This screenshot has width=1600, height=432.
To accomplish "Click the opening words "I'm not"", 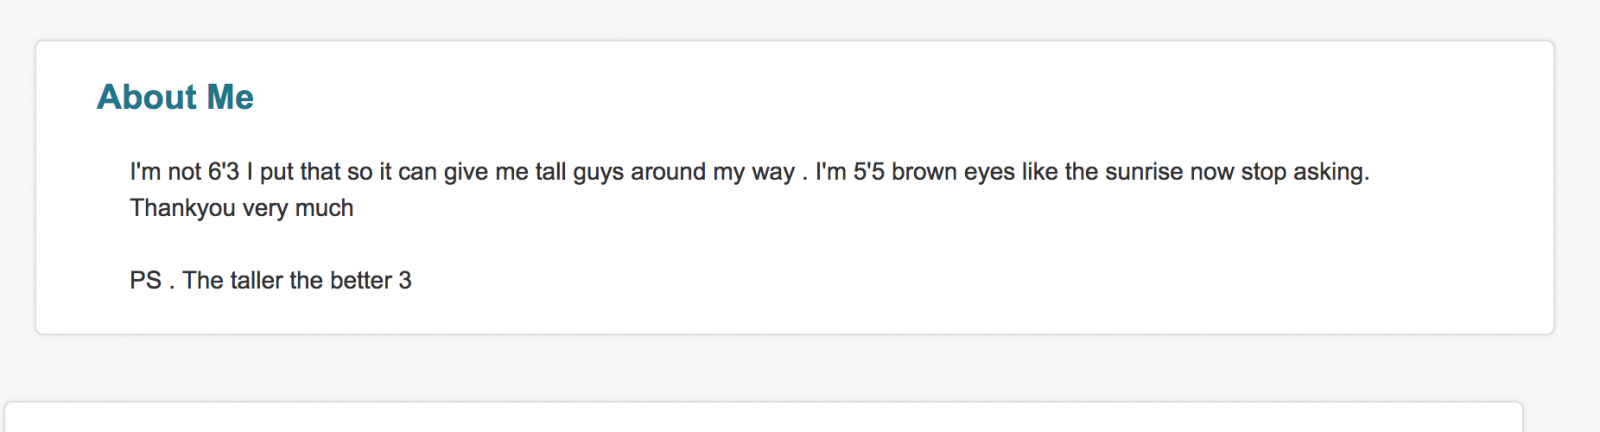I will click(166, 172).
